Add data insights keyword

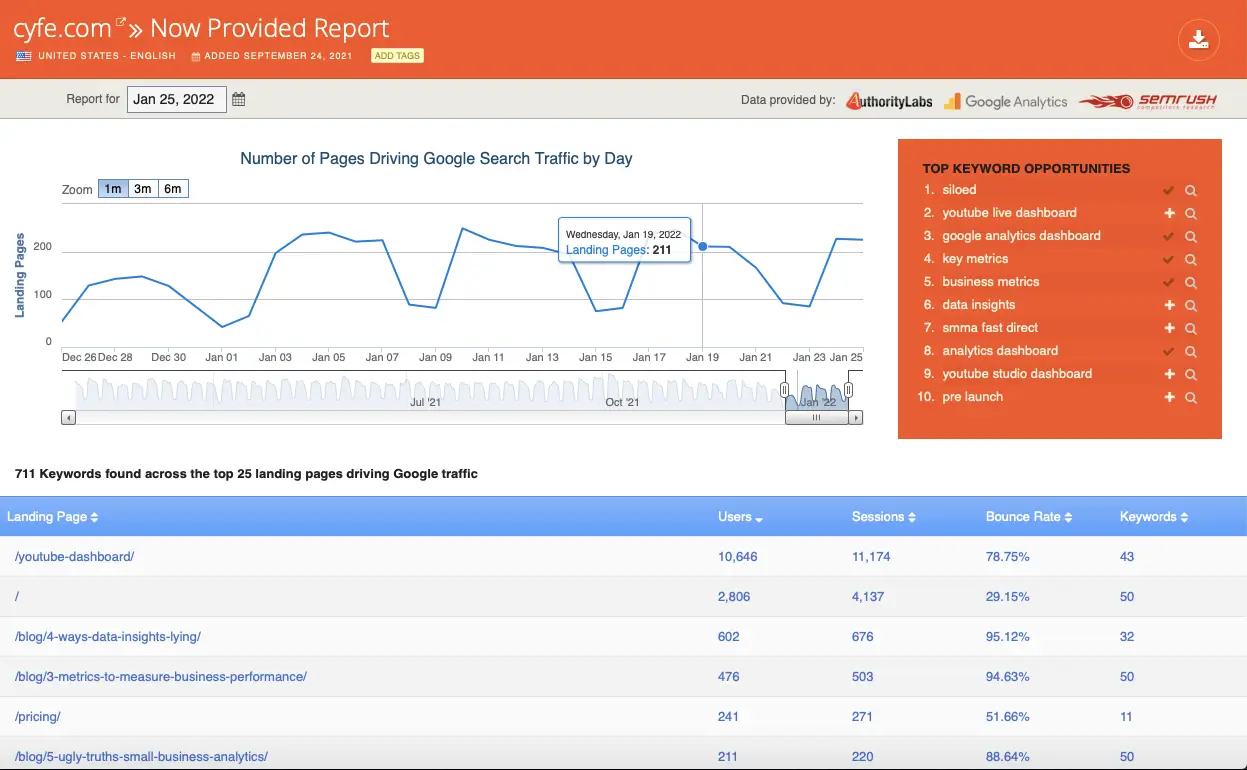click(x=1169, y=305)
